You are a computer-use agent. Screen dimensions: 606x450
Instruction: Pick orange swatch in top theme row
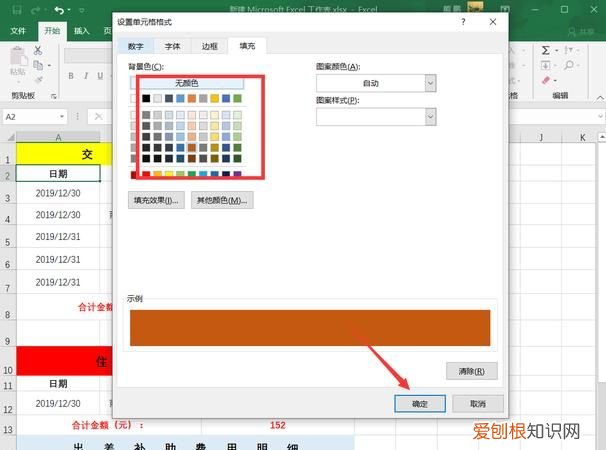[x=192, y=99]
